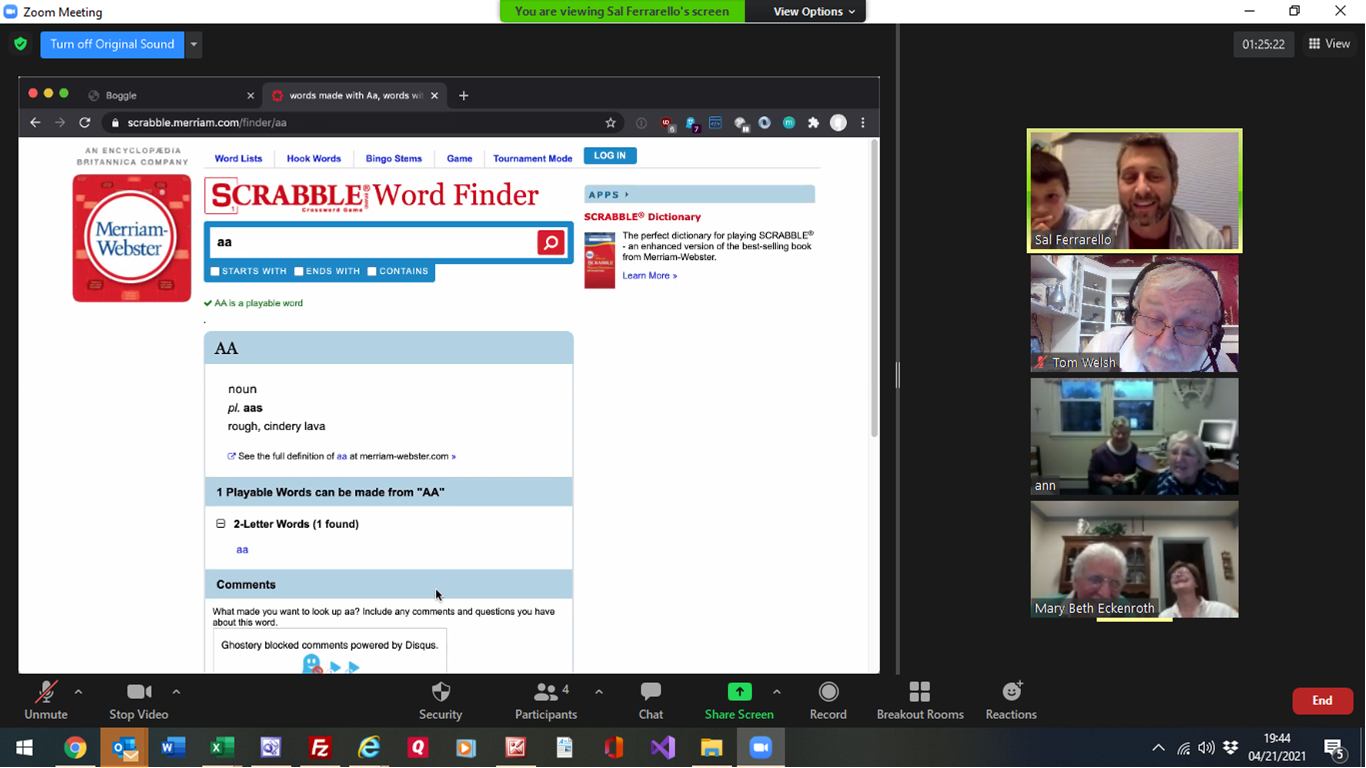Open the Windows notification center
This screenshot has width=1366, height=768.
1334,748
